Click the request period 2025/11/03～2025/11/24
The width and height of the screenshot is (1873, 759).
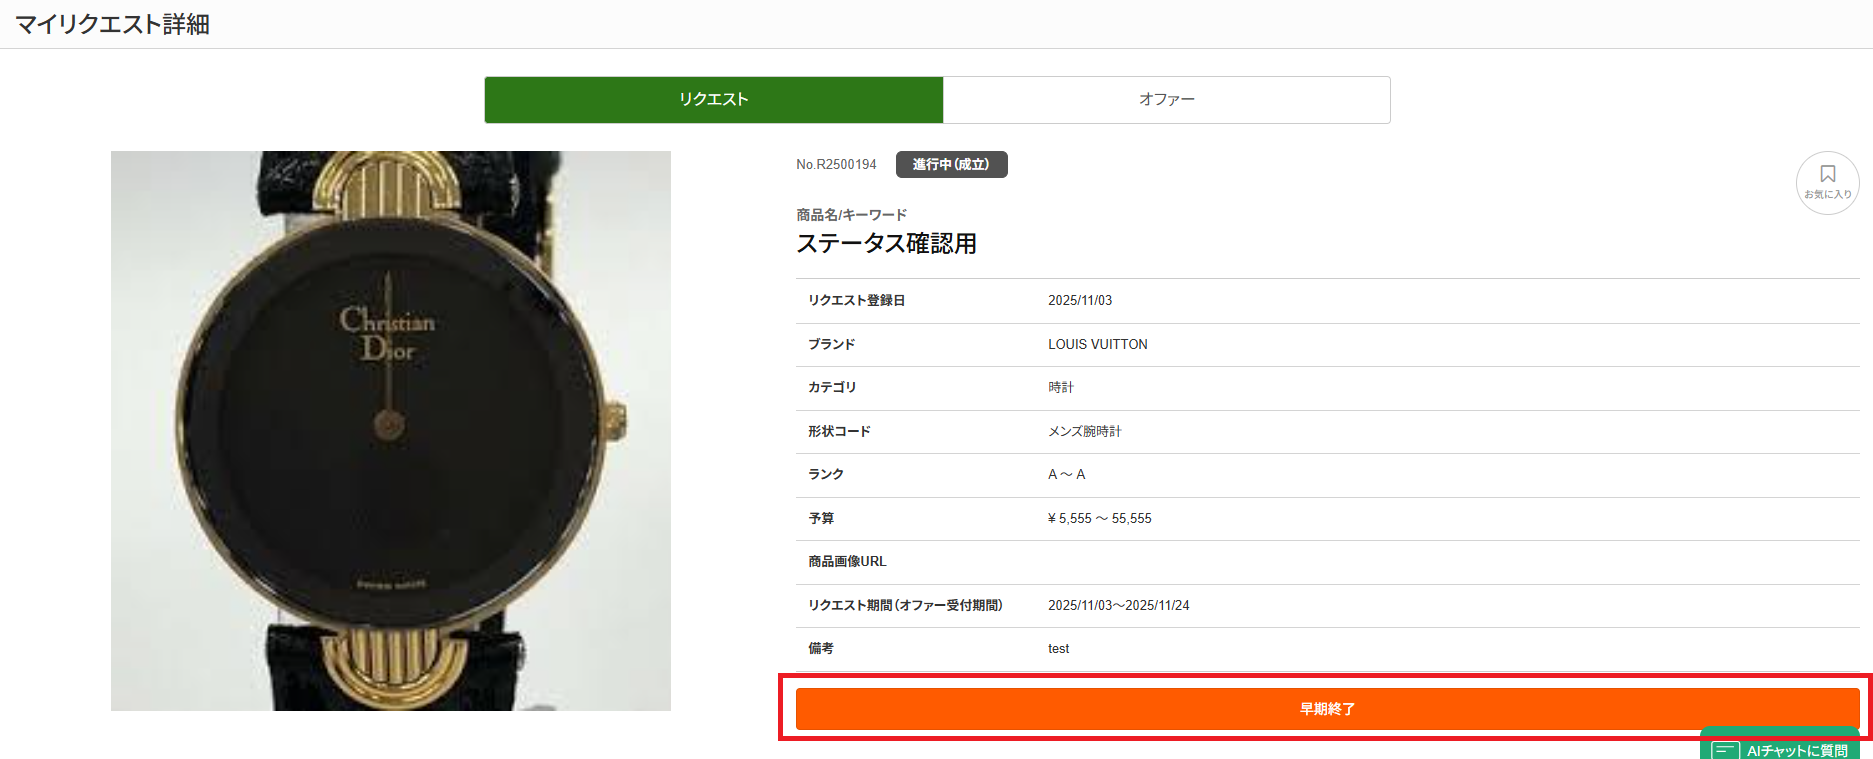pos(1118,605)
